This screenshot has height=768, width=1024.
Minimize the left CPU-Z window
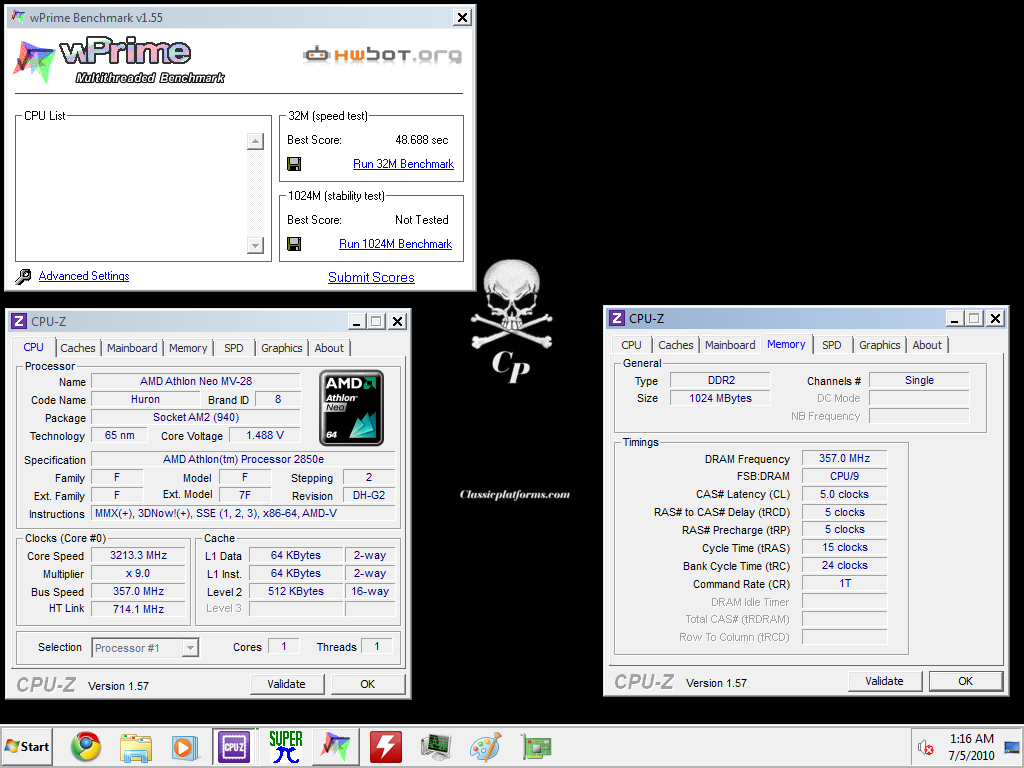[356, 321]
